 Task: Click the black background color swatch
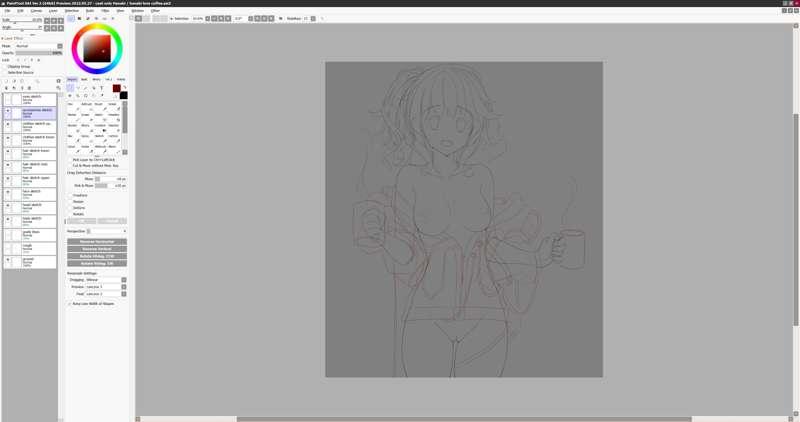point(123,95)
